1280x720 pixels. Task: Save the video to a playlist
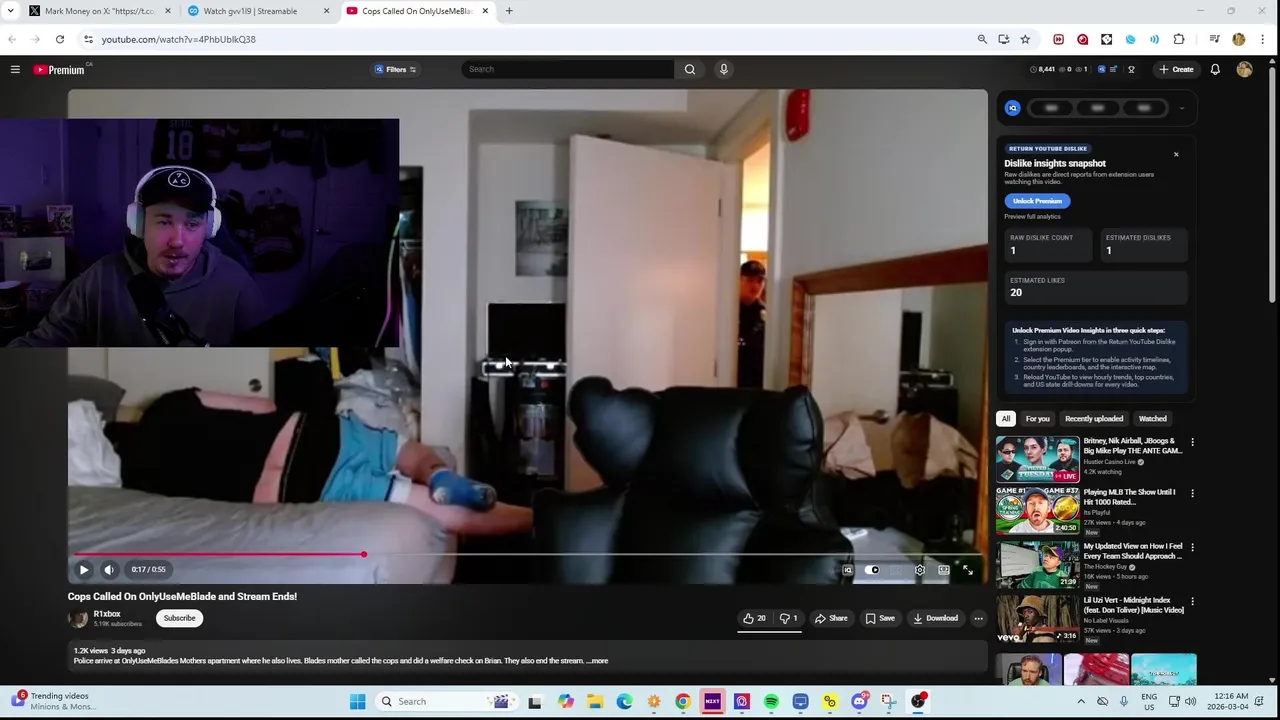[880, 618]
